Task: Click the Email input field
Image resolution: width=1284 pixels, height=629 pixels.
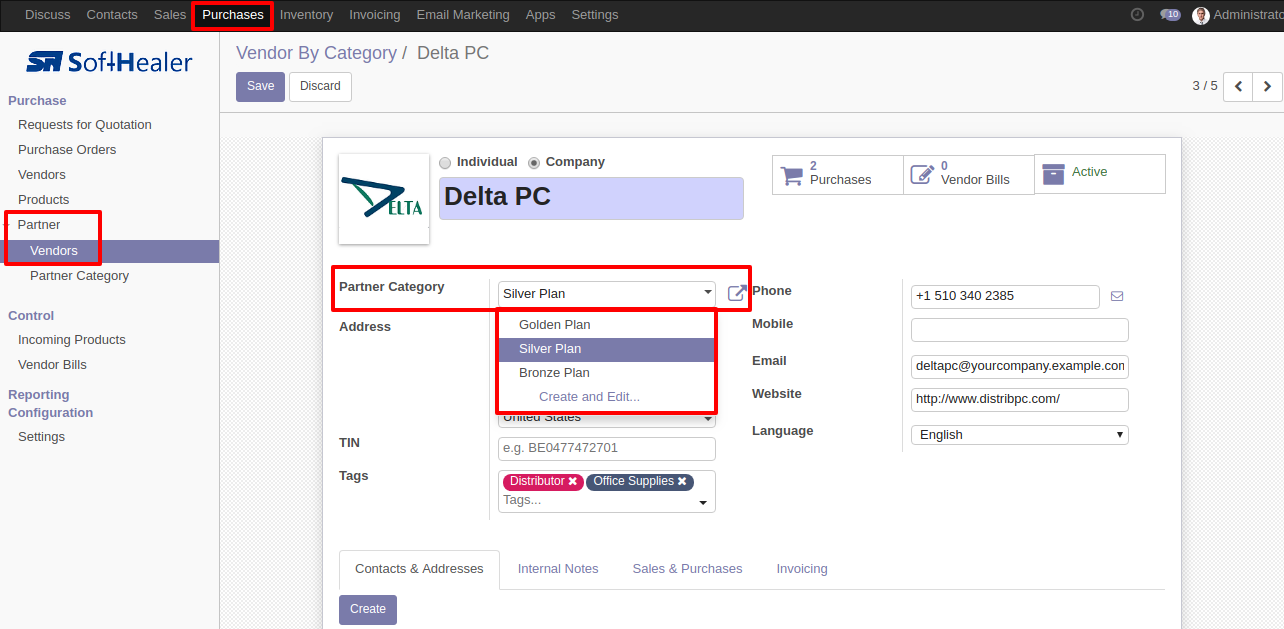Action: pyautogui.click(x=1020, y=366)
